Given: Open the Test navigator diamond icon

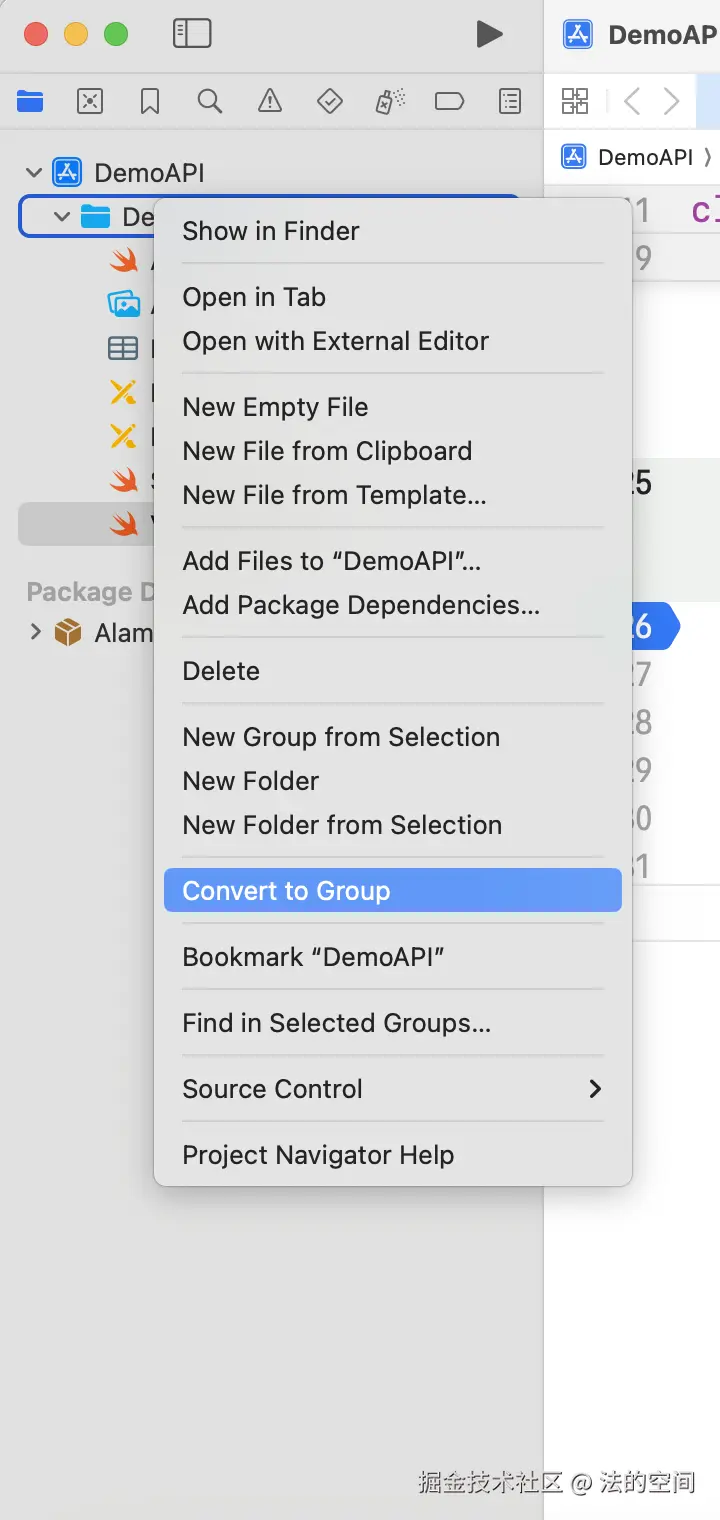Looking at the screenshot, I should (x=330, y=101).
